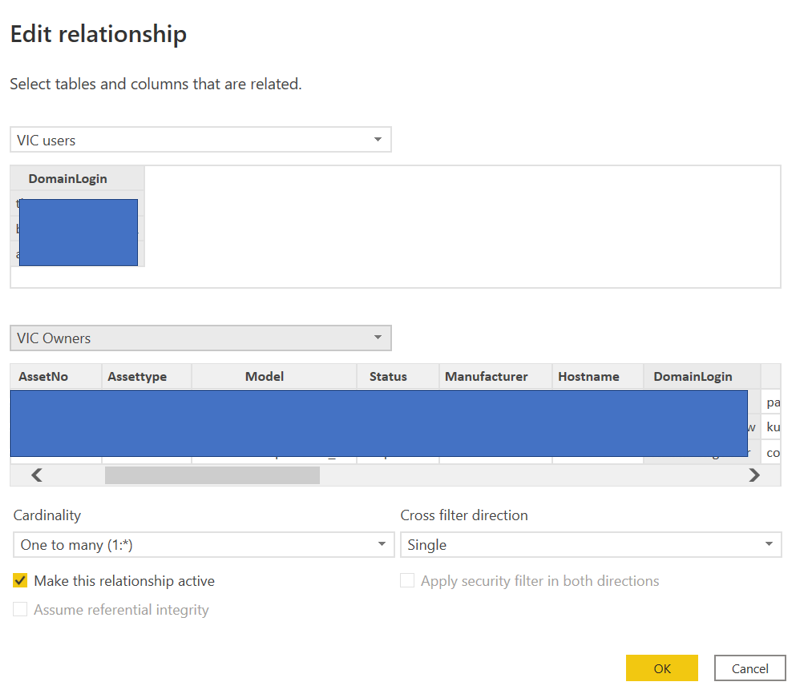Select the Assettype column header

[x=147, y=377]
